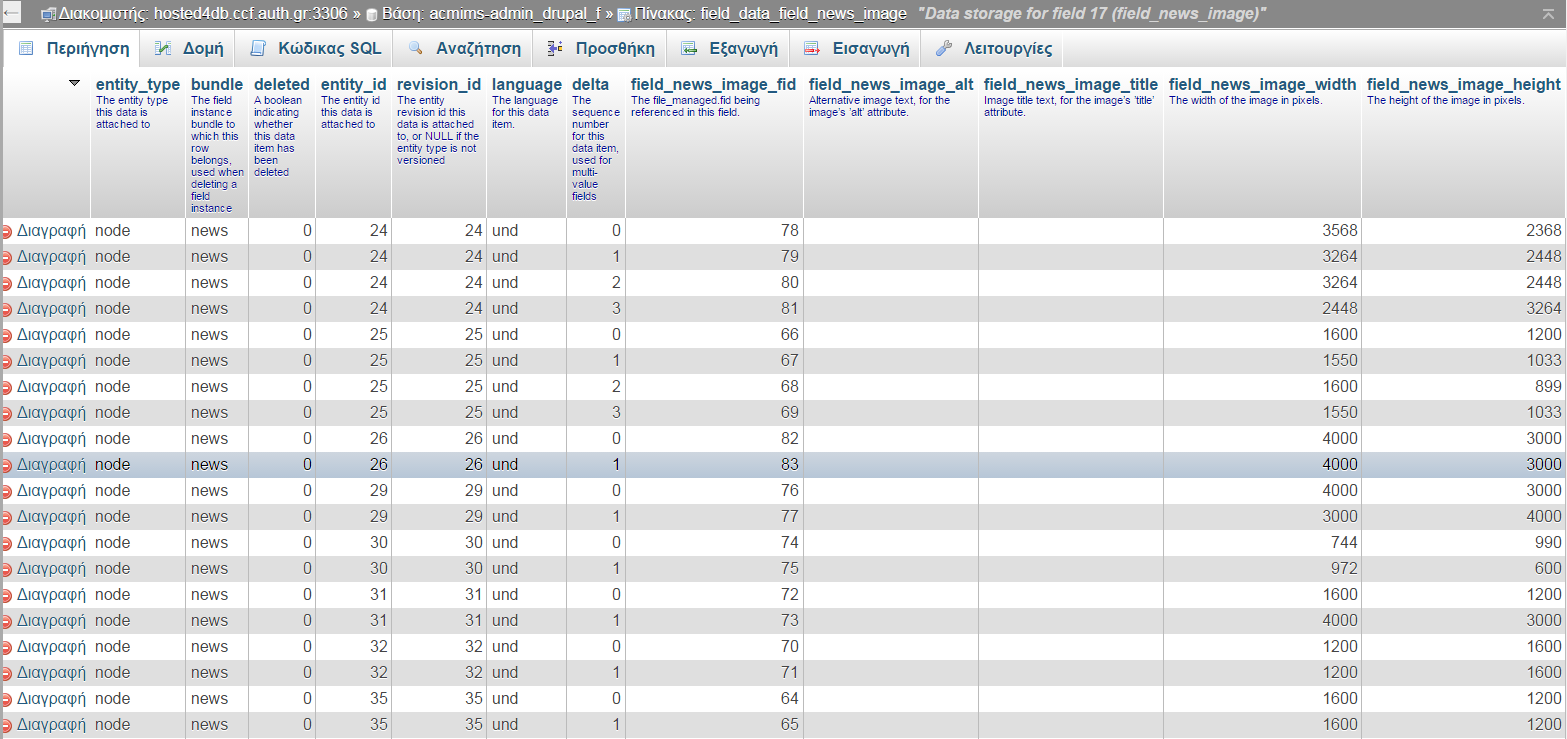Sort by deleted column header
This screenshot has height=739, width=1567.
click(x=282, y=84)
